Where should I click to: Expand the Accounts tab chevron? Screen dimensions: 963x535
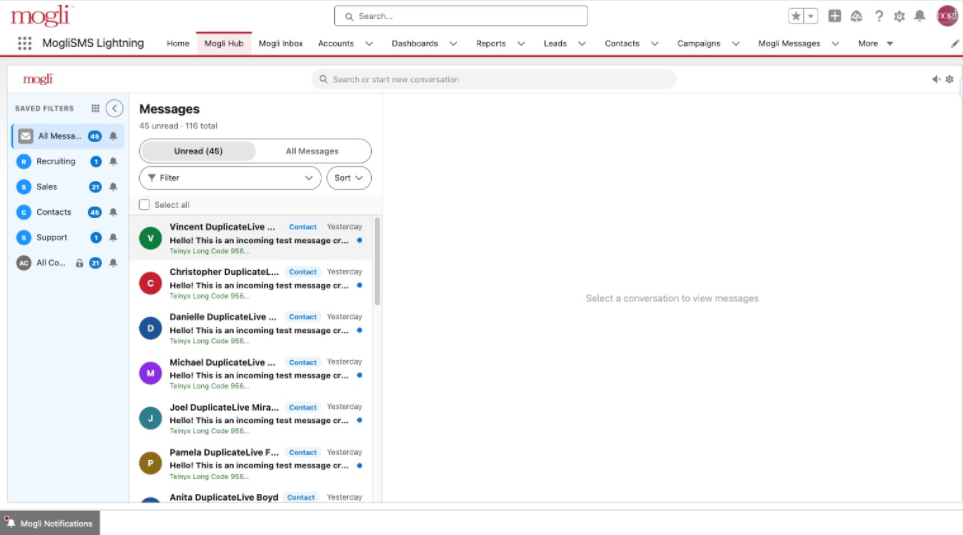369,44
